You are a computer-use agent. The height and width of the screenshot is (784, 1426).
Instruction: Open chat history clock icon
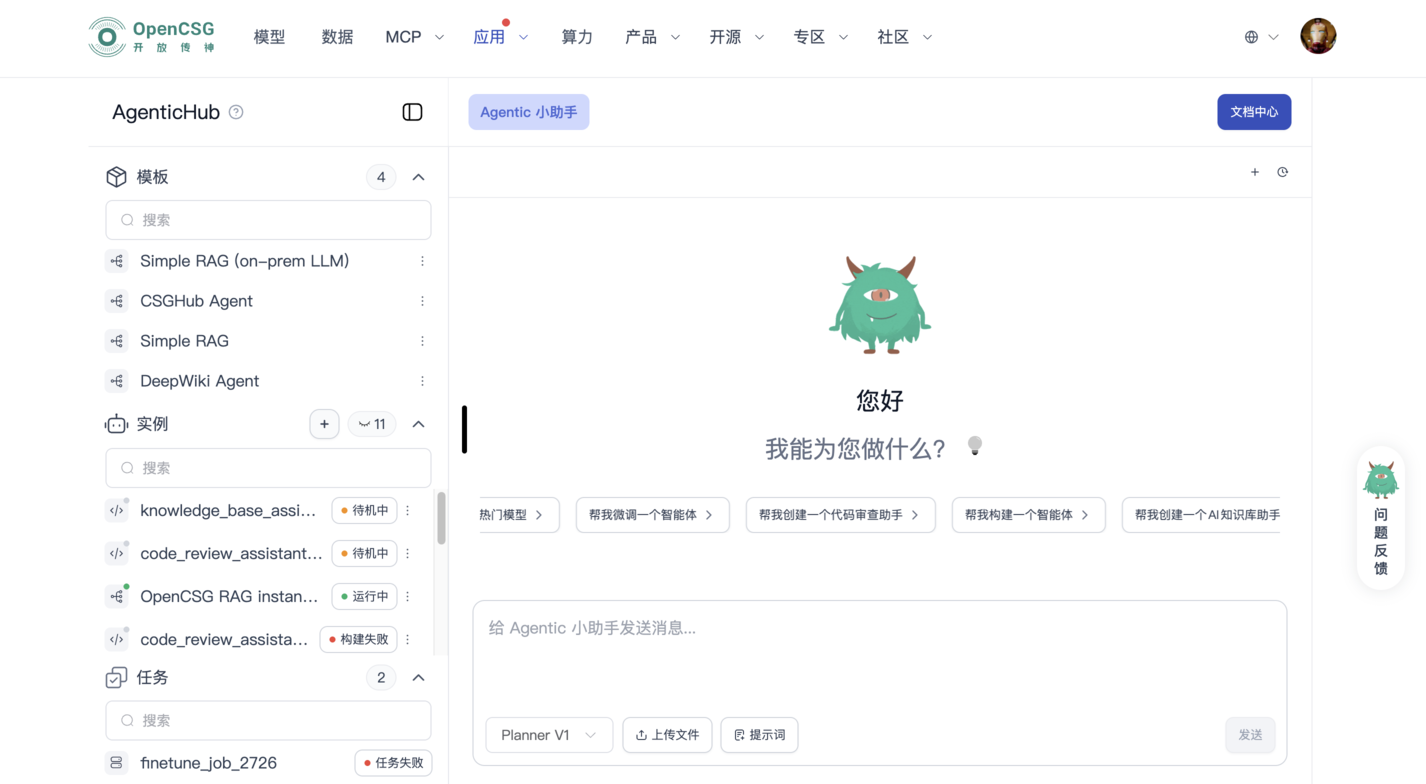click(x=1282, y=172)
